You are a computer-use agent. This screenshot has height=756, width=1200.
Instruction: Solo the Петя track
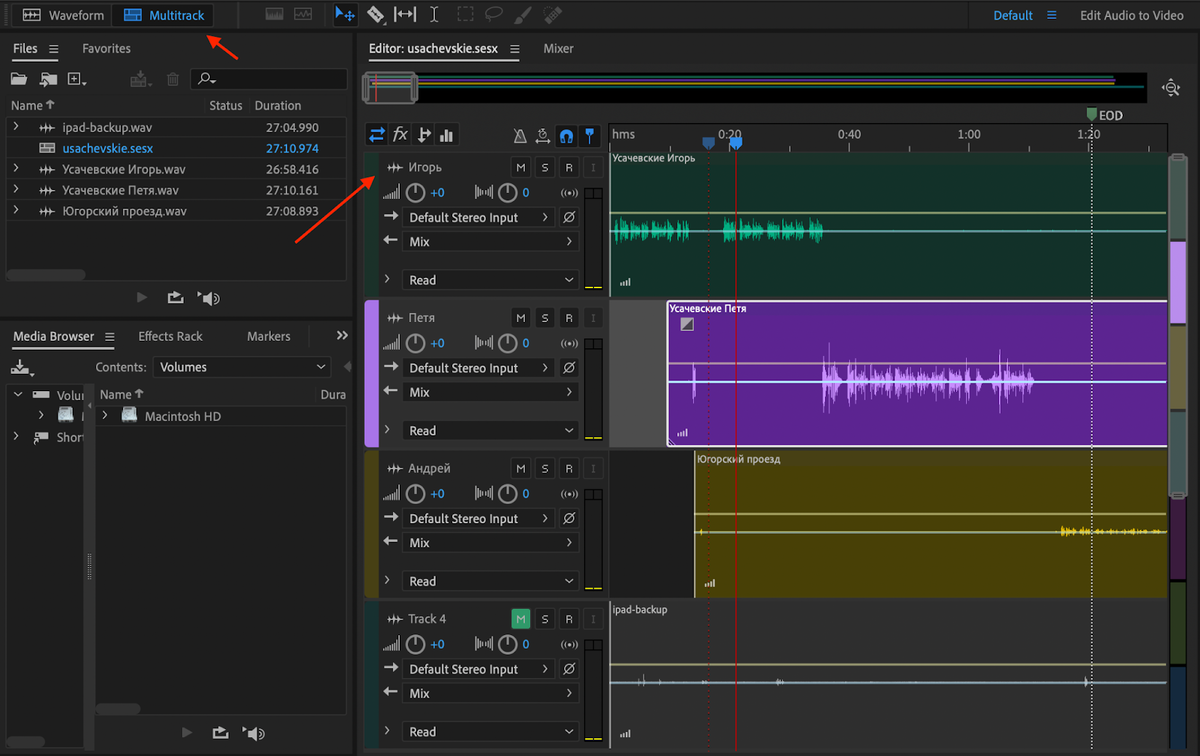(x=545, y=318)
